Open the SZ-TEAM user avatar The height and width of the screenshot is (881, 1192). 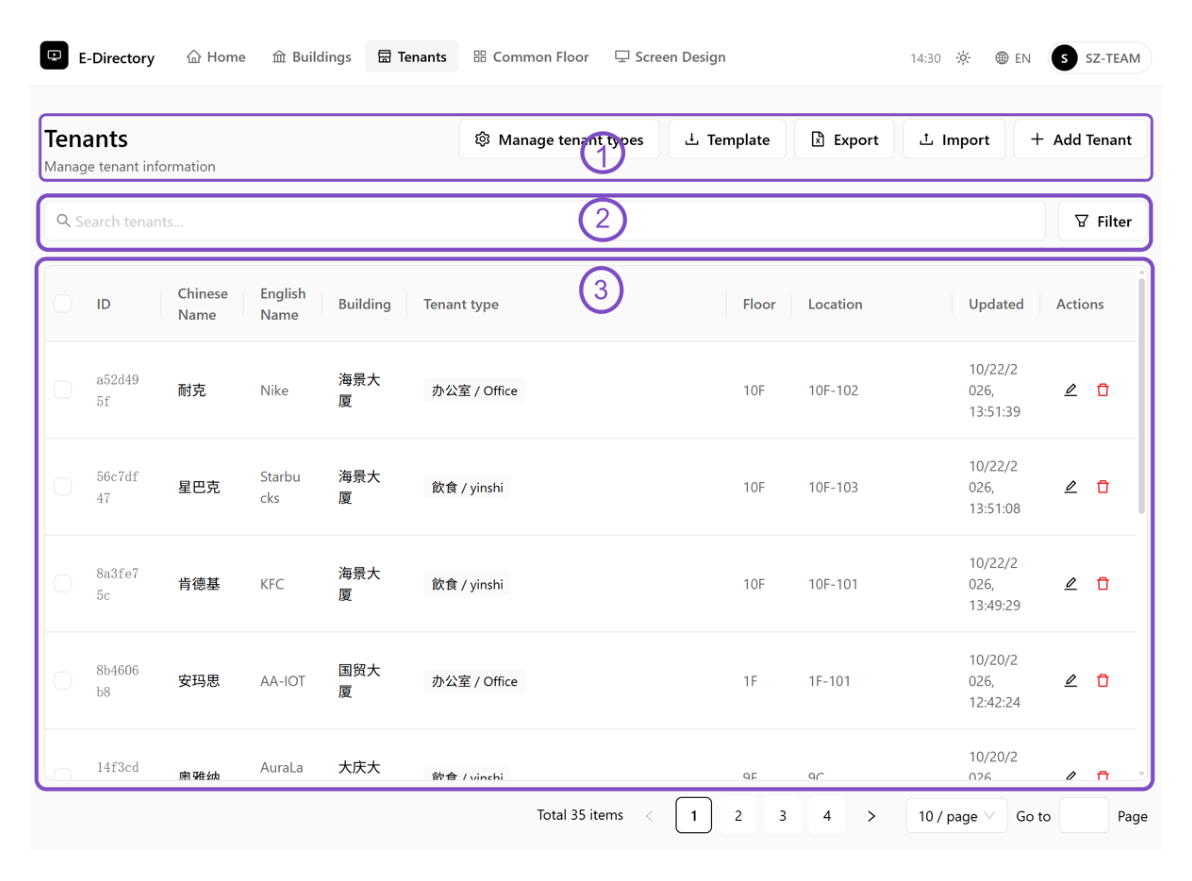(x=1064, y=58)
